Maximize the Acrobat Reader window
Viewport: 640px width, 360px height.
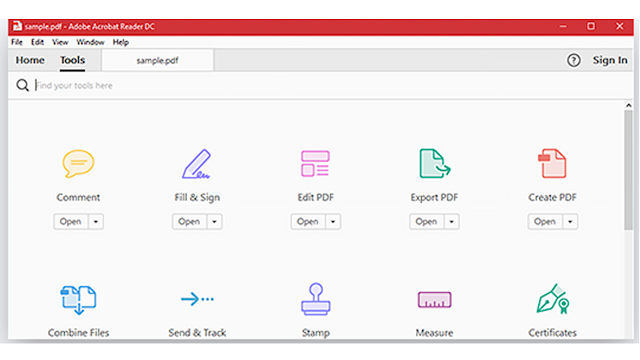click(591, 27)
